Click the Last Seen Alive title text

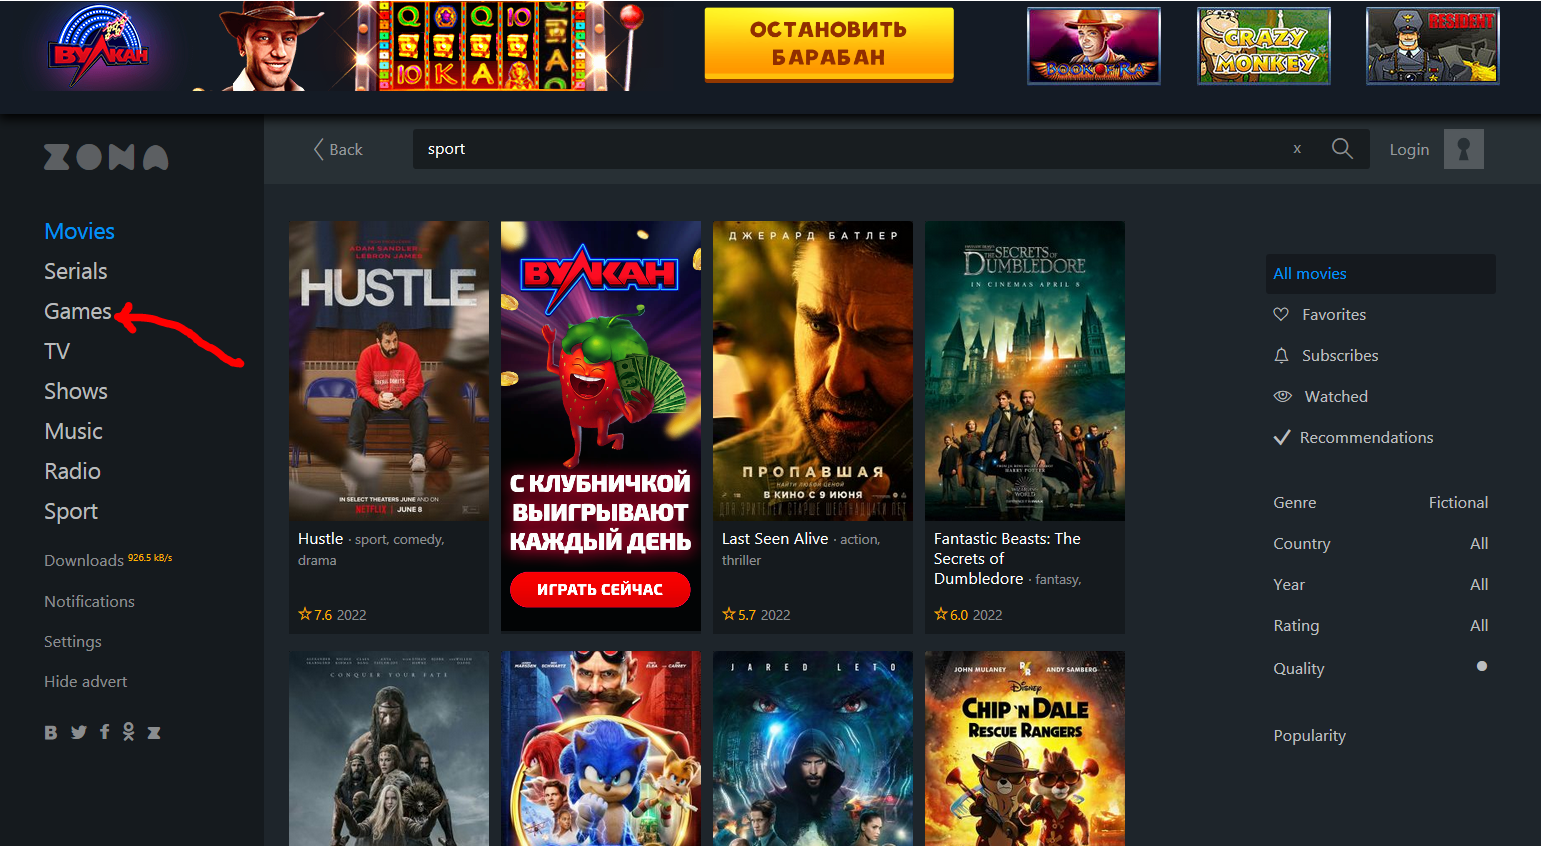tap(775, 538)
